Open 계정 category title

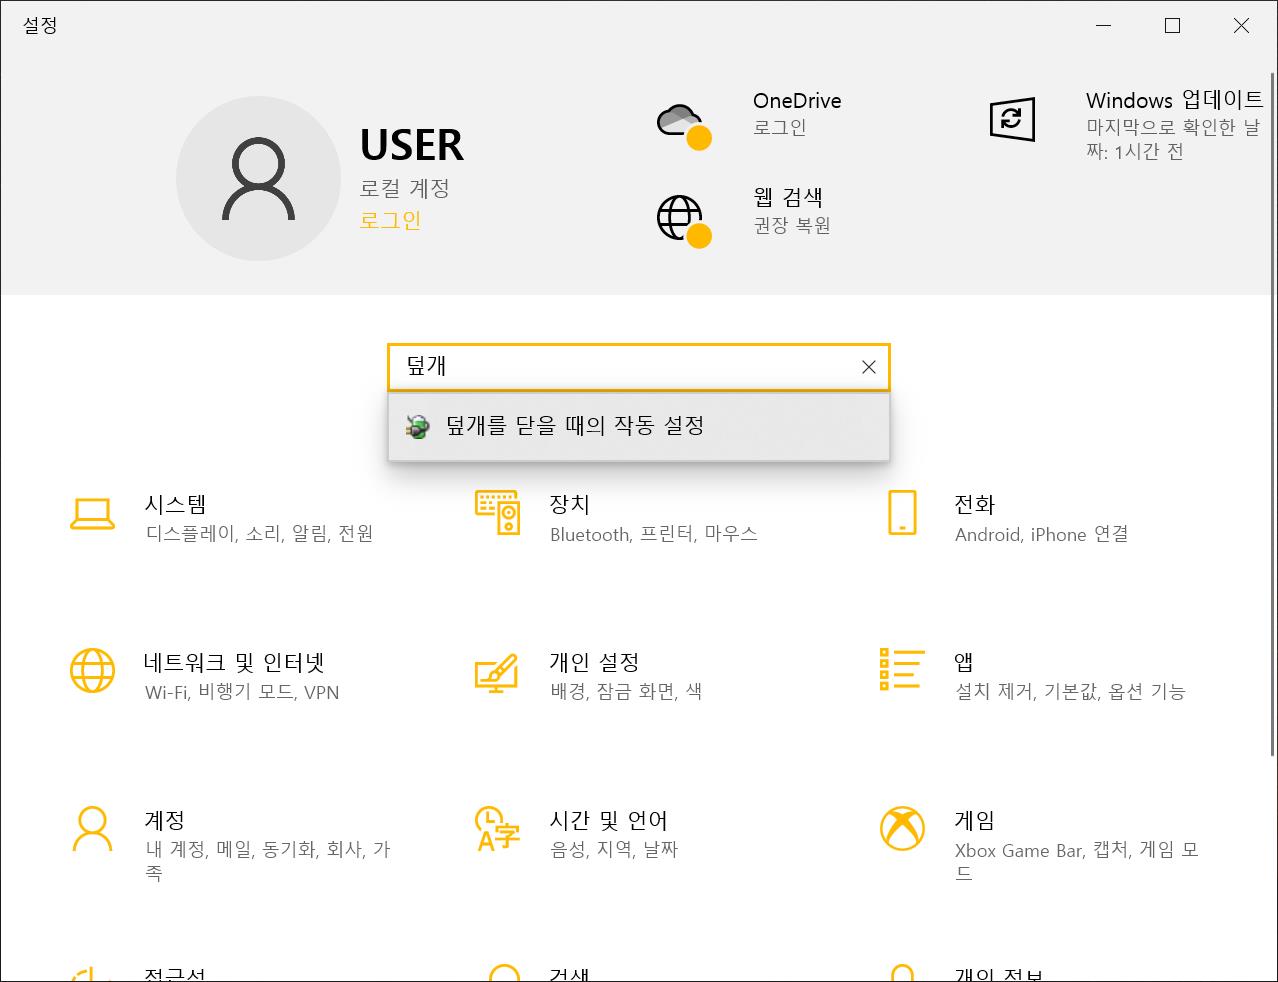click(165, 820)
